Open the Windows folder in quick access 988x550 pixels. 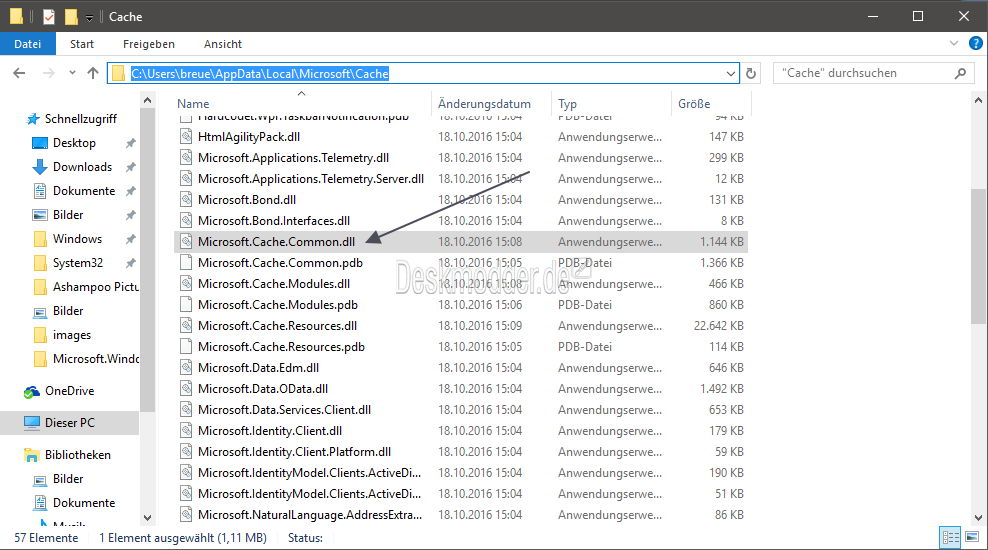77,239
